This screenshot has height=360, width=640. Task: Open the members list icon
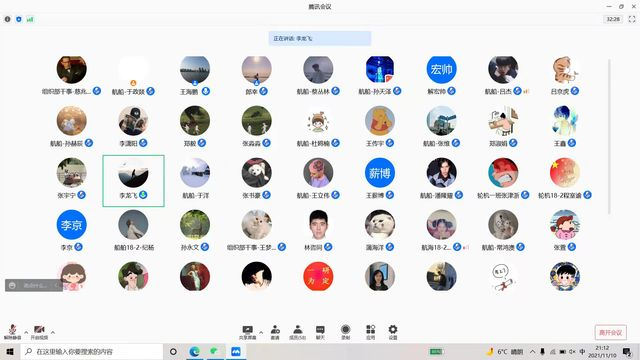[x=298, y=332]
